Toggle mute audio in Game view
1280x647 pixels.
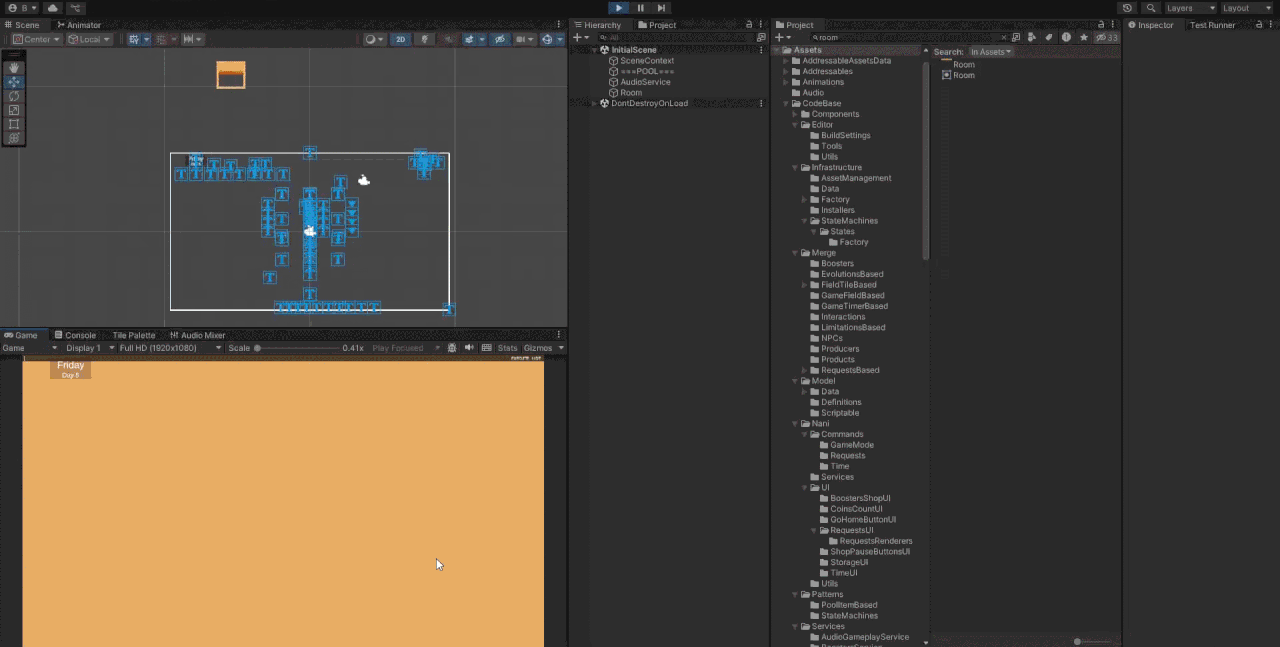(469, 348)
